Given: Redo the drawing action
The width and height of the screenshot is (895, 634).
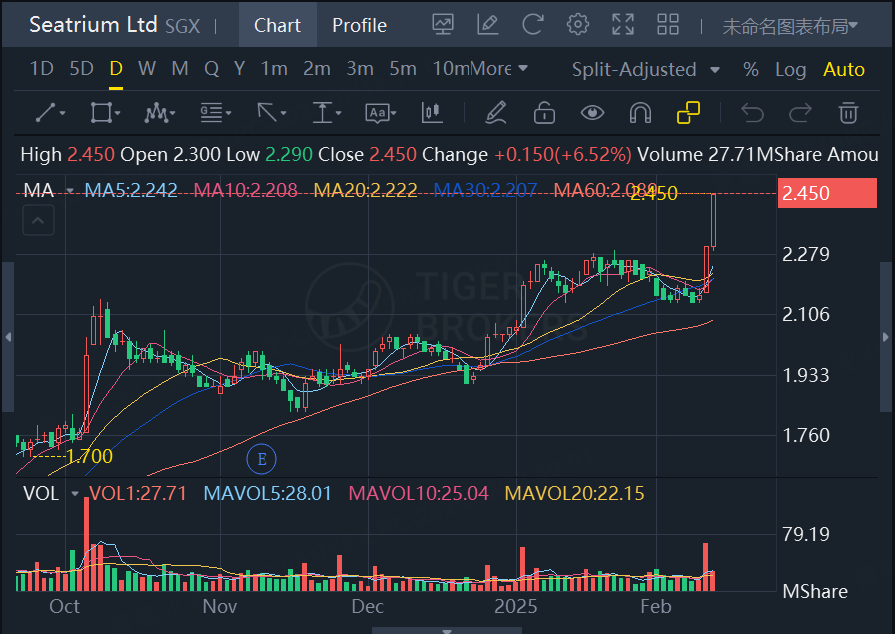Looking at the screenshot, I should tap(800, 112).
